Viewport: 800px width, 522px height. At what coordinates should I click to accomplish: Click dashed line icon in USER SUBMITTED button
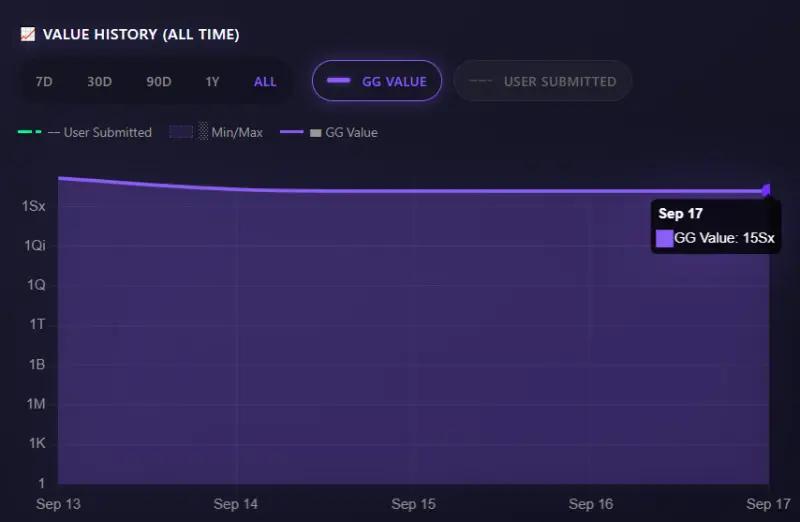click(x=480, y=81)
